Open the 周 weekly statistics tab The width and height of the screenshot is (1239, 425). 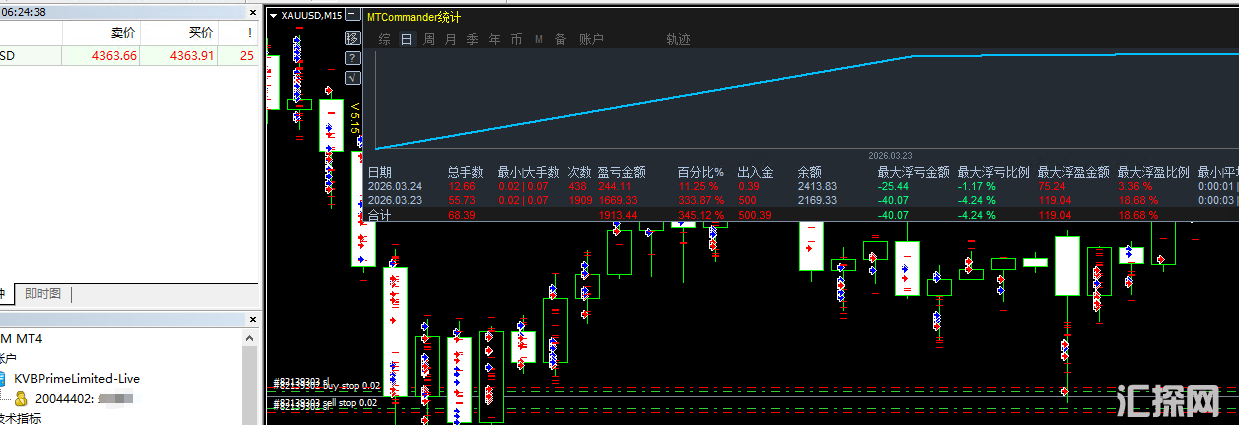coord(428,39)
